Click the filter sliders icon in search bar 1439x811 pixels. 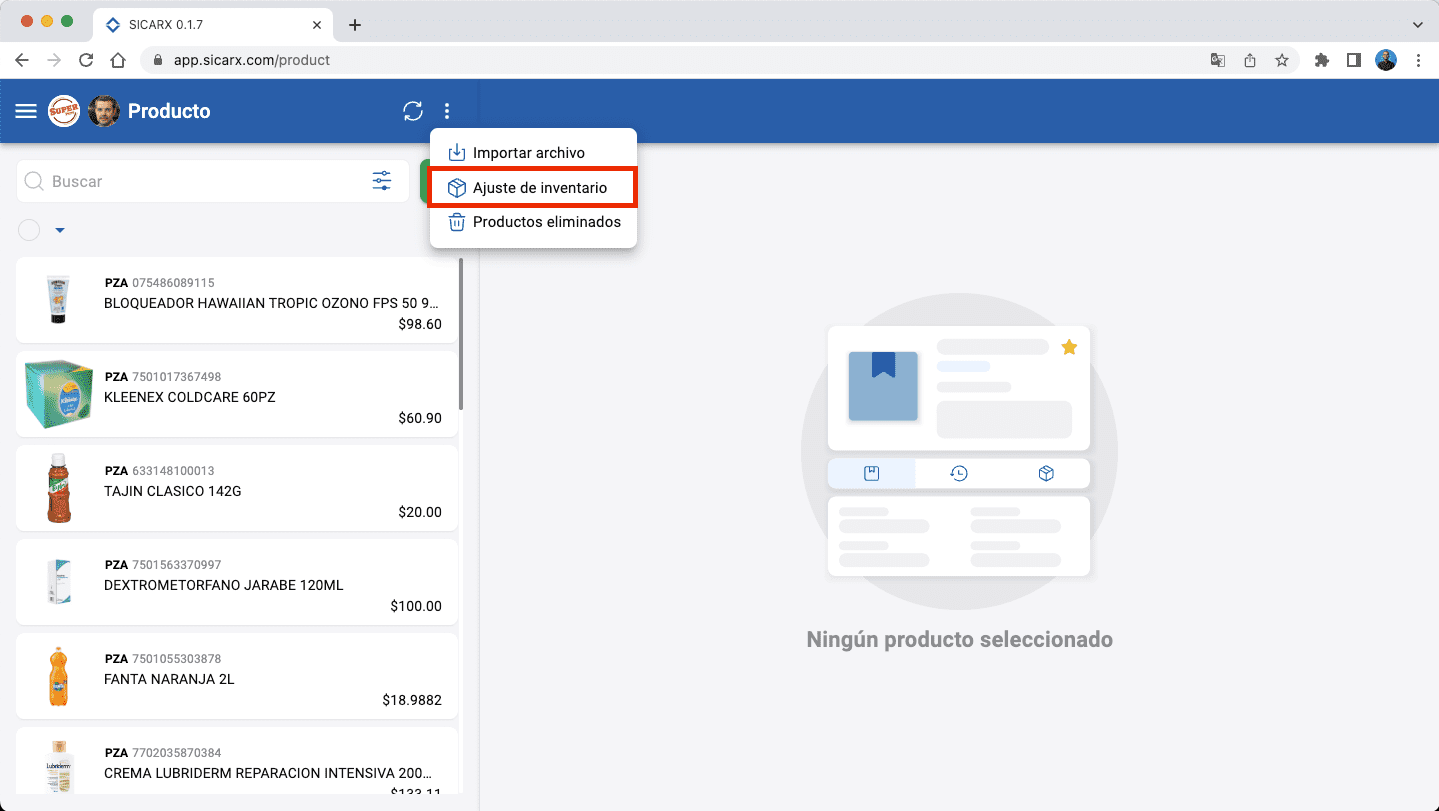click(x=381, y=181)
